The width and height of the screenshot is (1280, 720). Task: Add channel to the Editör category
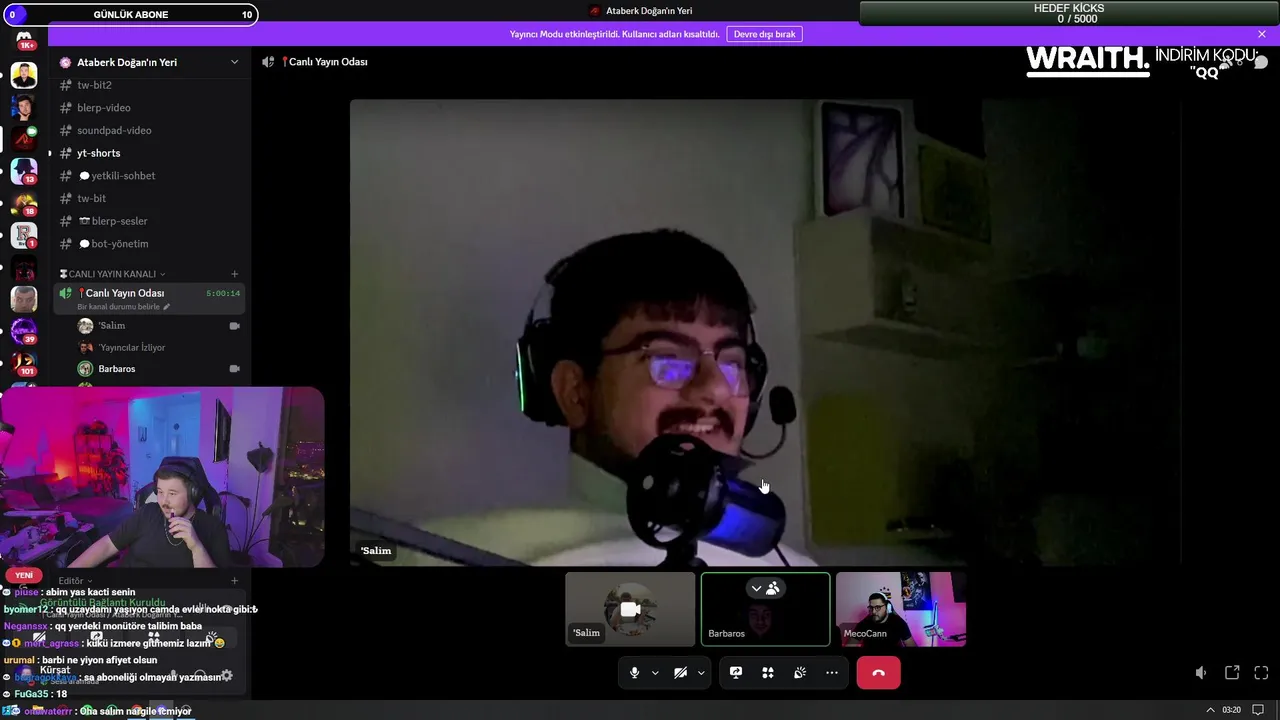click(x=235, y=581)
